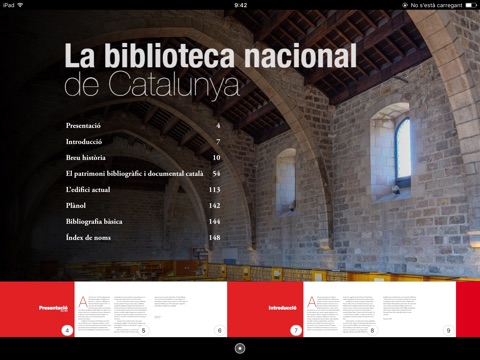Open the Índex de noms contents entry
This screenshot has height=360, width=480.
143,238
